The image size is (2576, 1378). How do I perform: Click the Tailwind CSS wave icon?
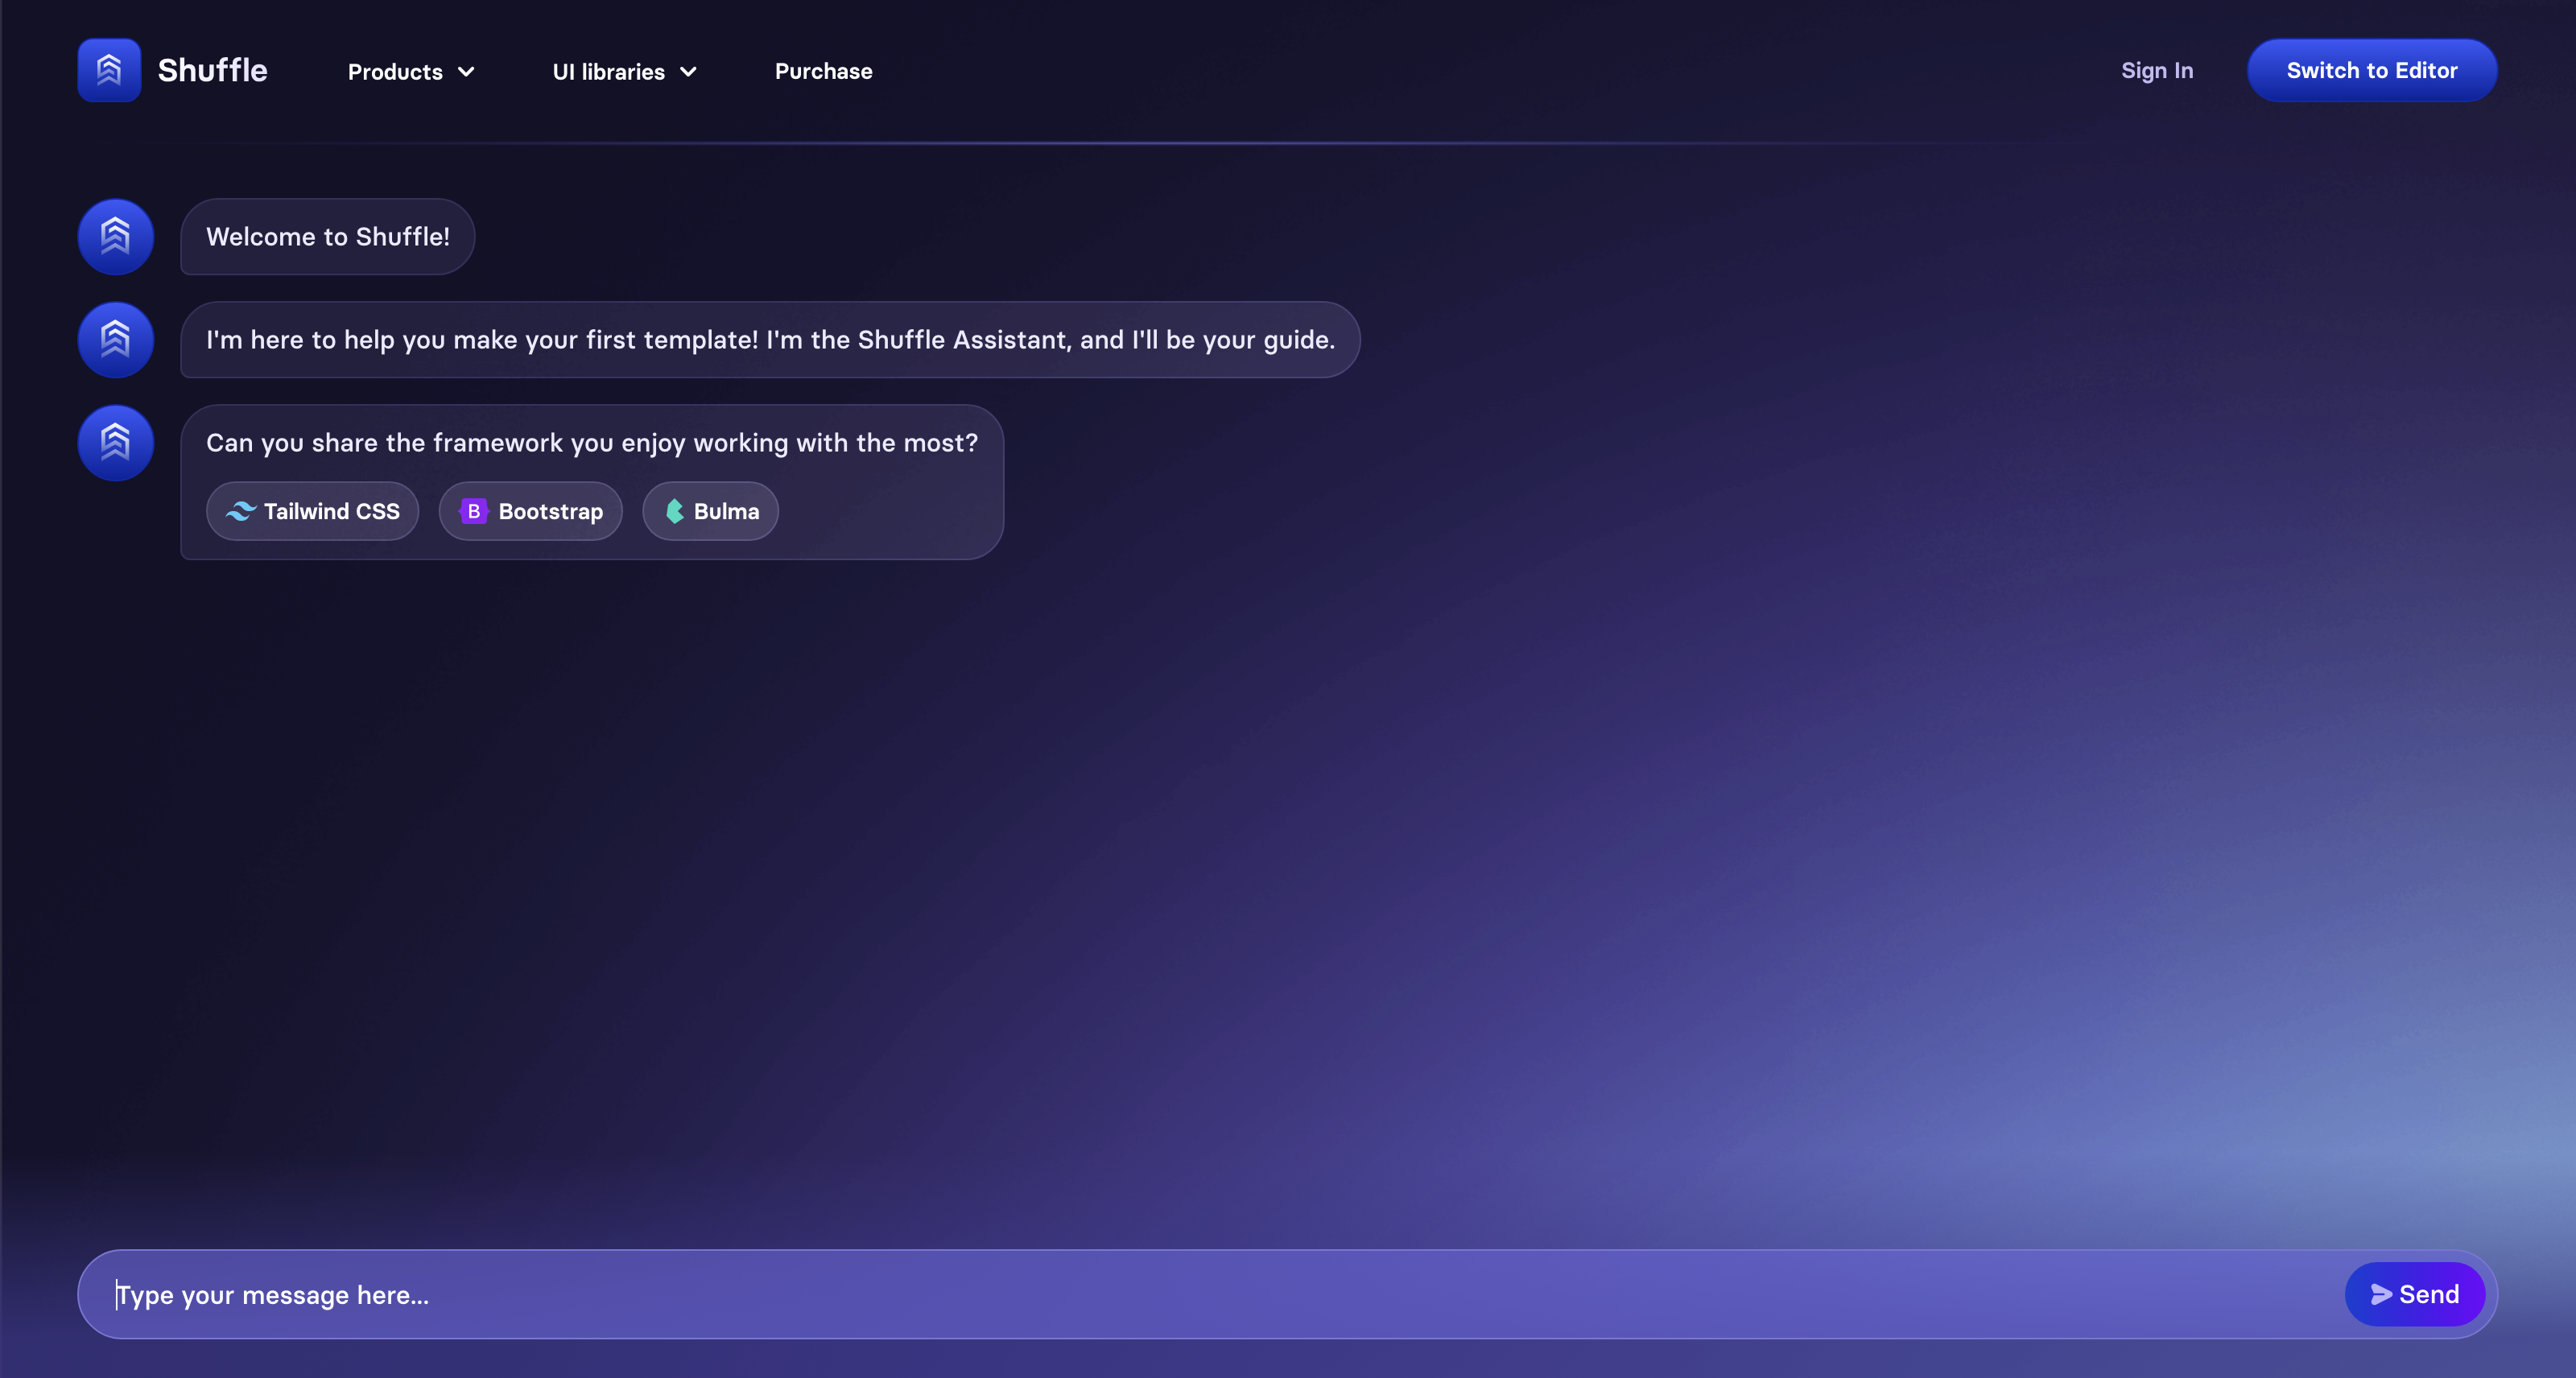coord(241,511)
